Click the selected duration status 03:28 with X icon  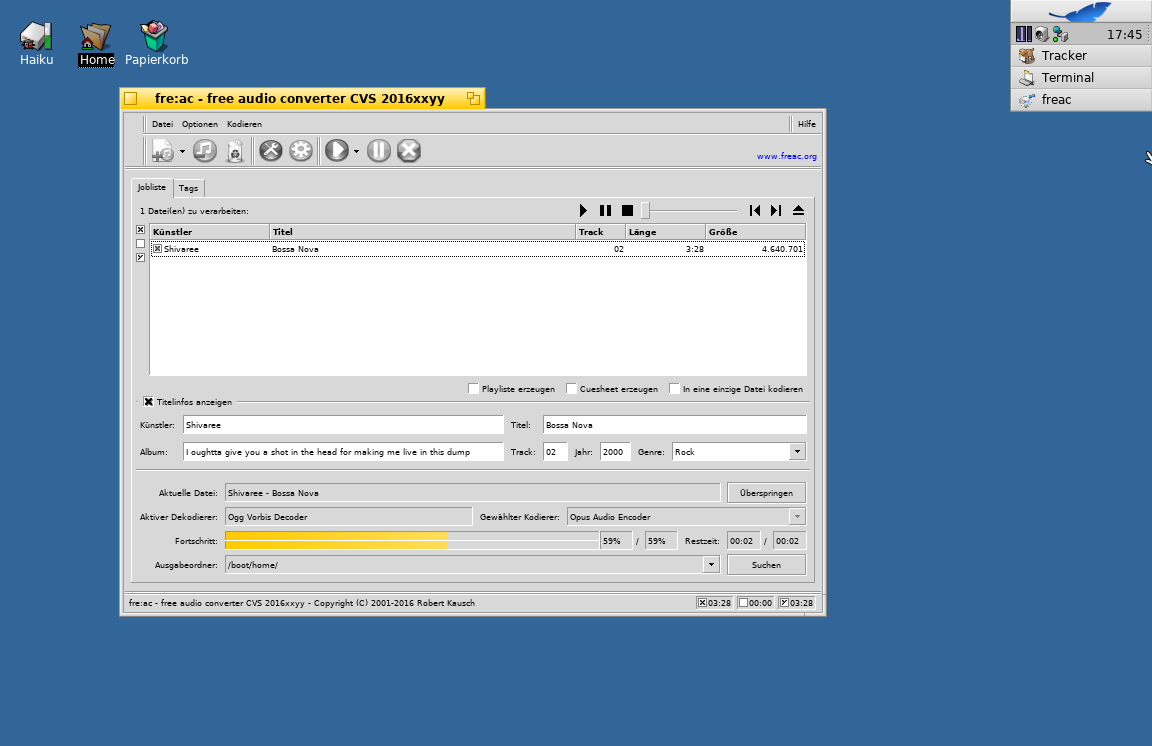(714, 603)
